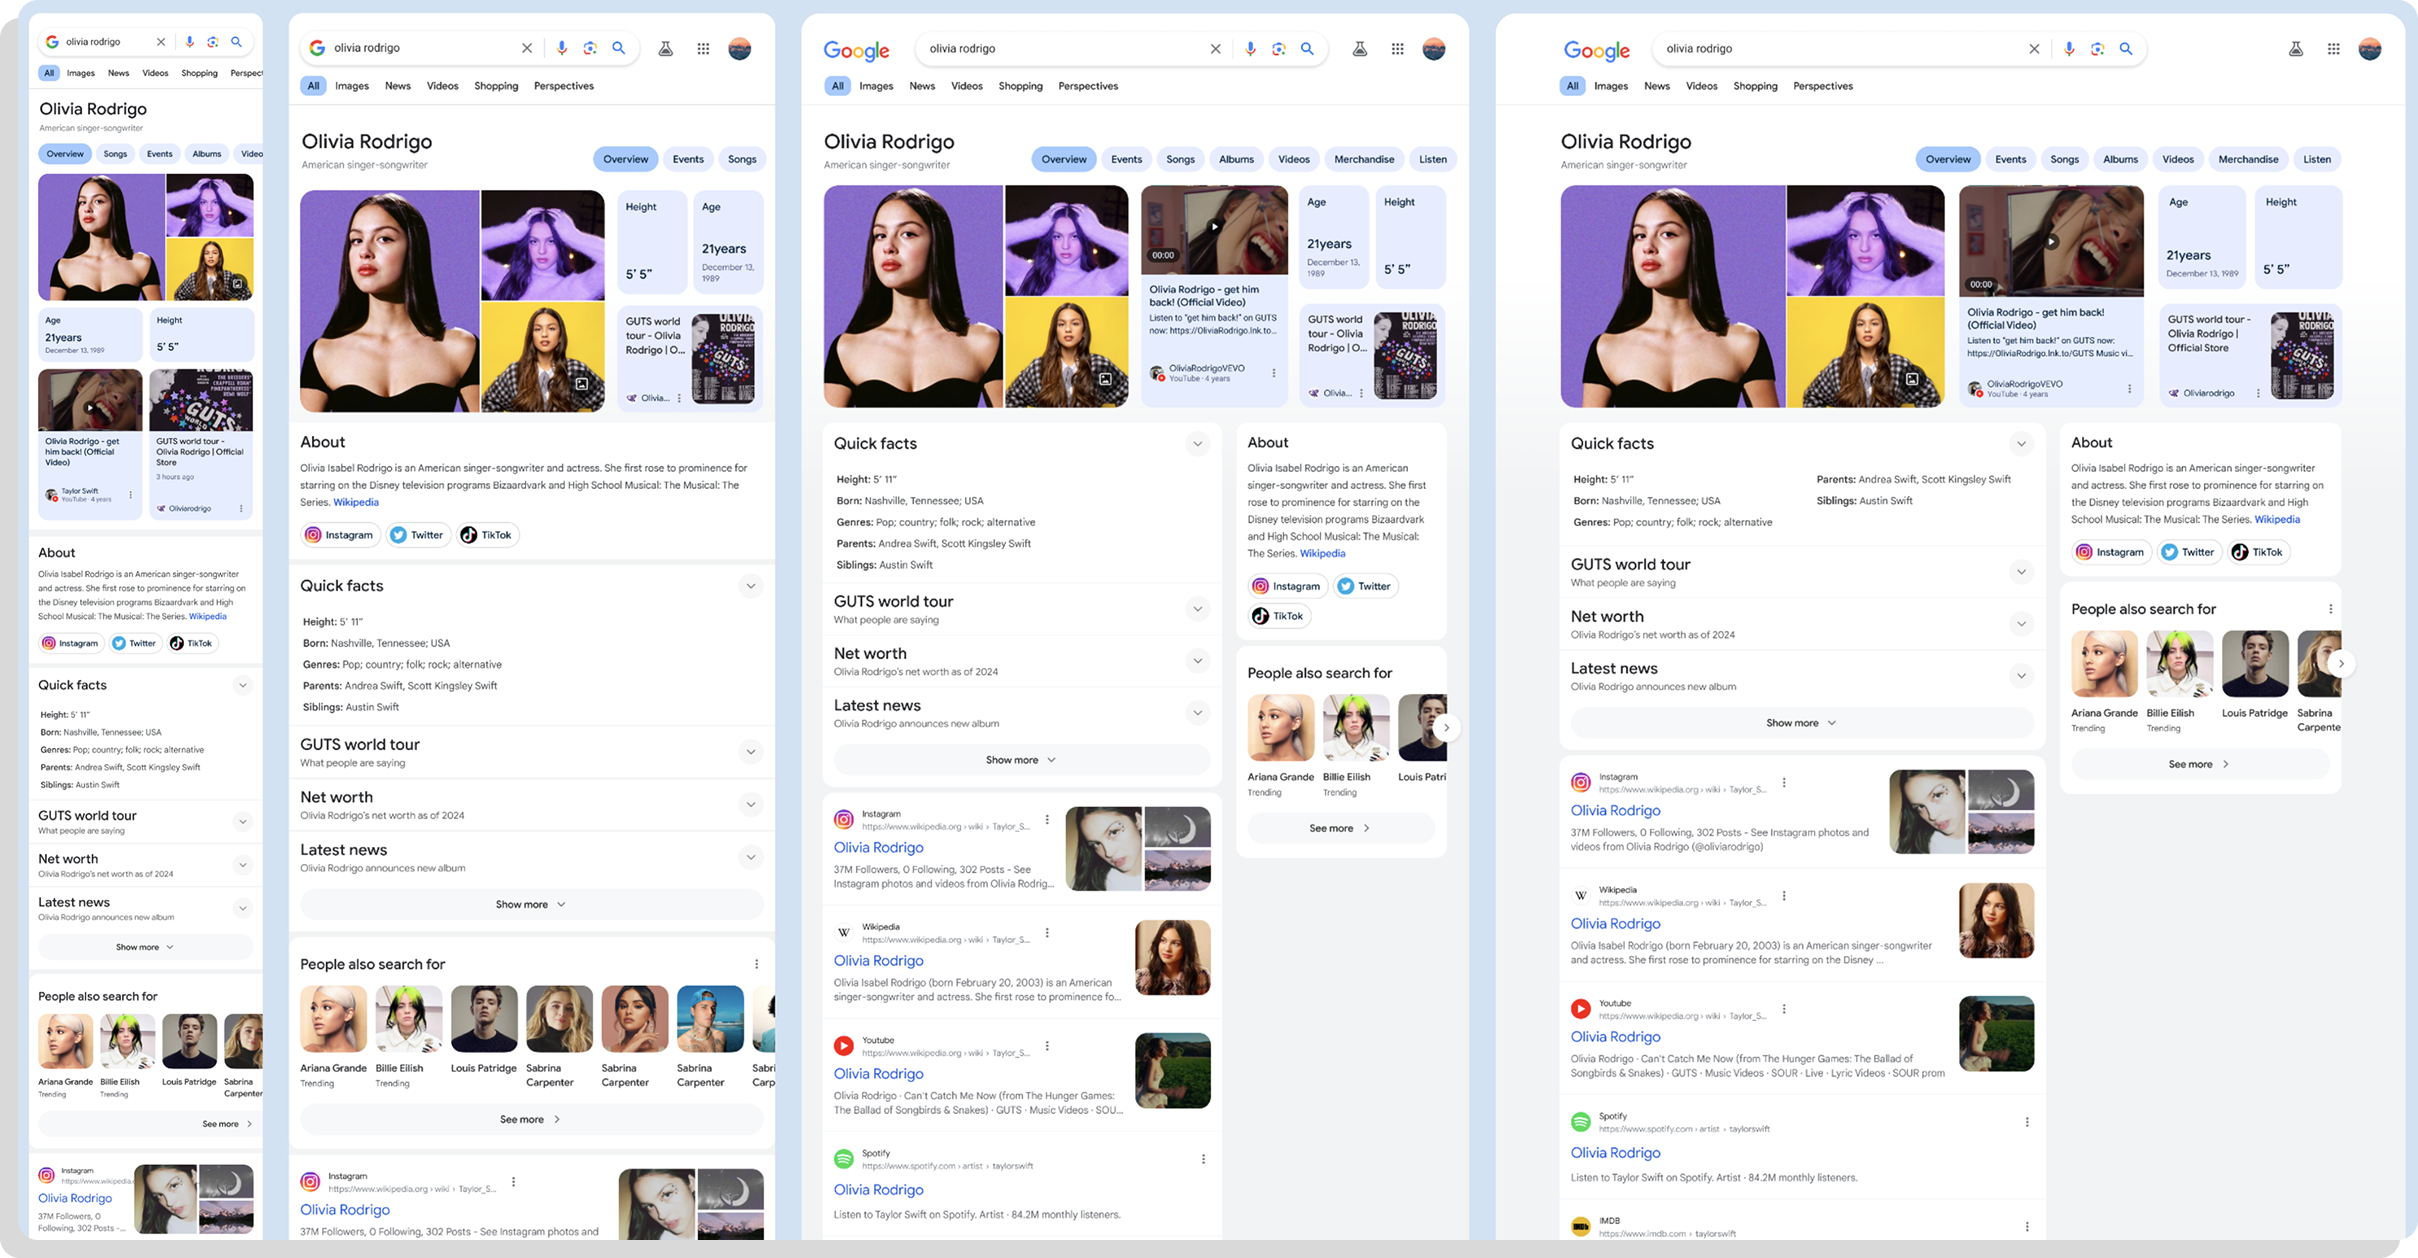Select Merchandise chip in widest layout
The image size is (2418, 1258).
coord(2248,159)
